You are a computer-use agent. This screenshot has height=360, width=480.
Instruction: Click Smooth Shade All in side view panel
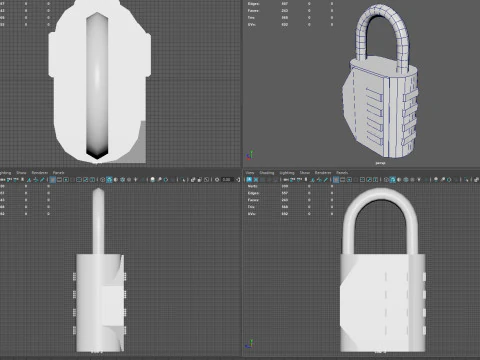coord(109,179)
